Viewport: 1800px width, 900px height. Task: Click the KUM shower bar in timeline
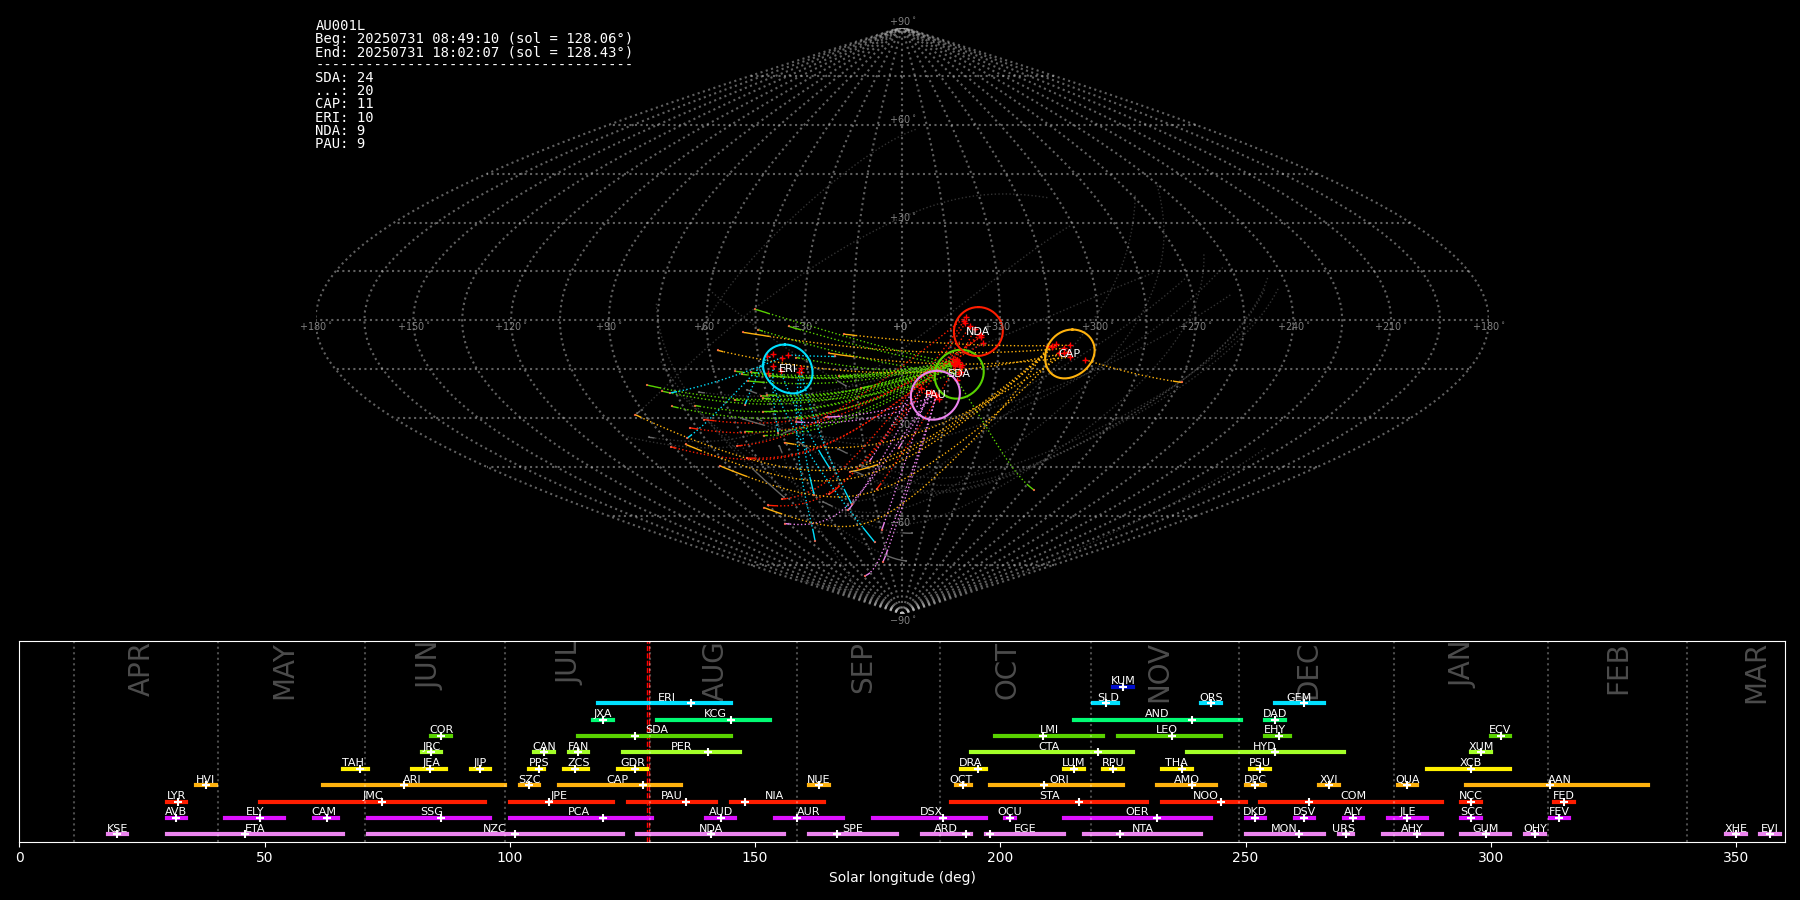coord(1123,687)
